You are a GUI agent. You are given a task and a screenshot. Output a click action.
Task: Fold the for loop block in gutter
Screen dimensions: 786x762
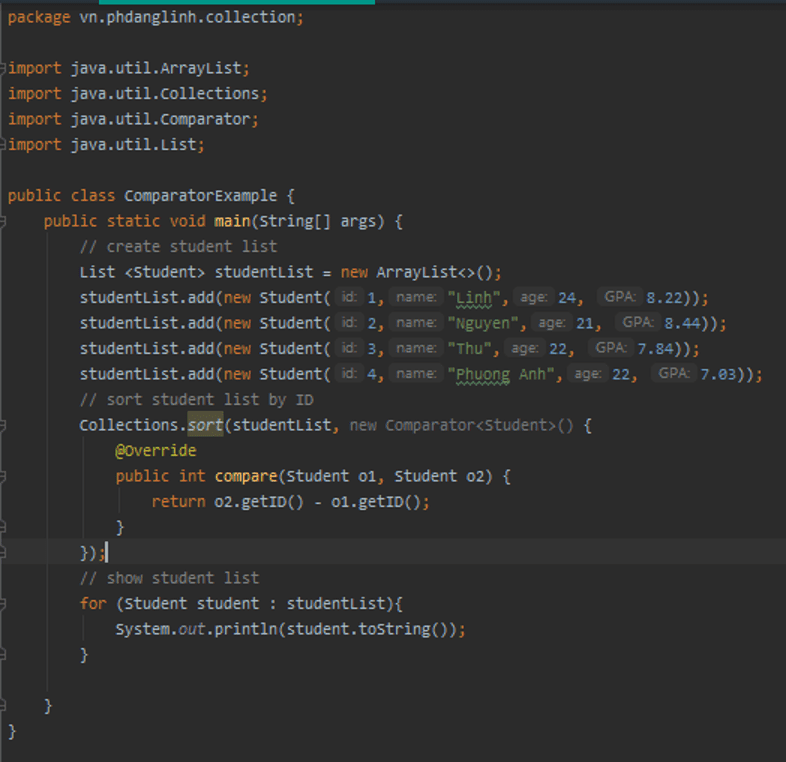click(4, 604)
